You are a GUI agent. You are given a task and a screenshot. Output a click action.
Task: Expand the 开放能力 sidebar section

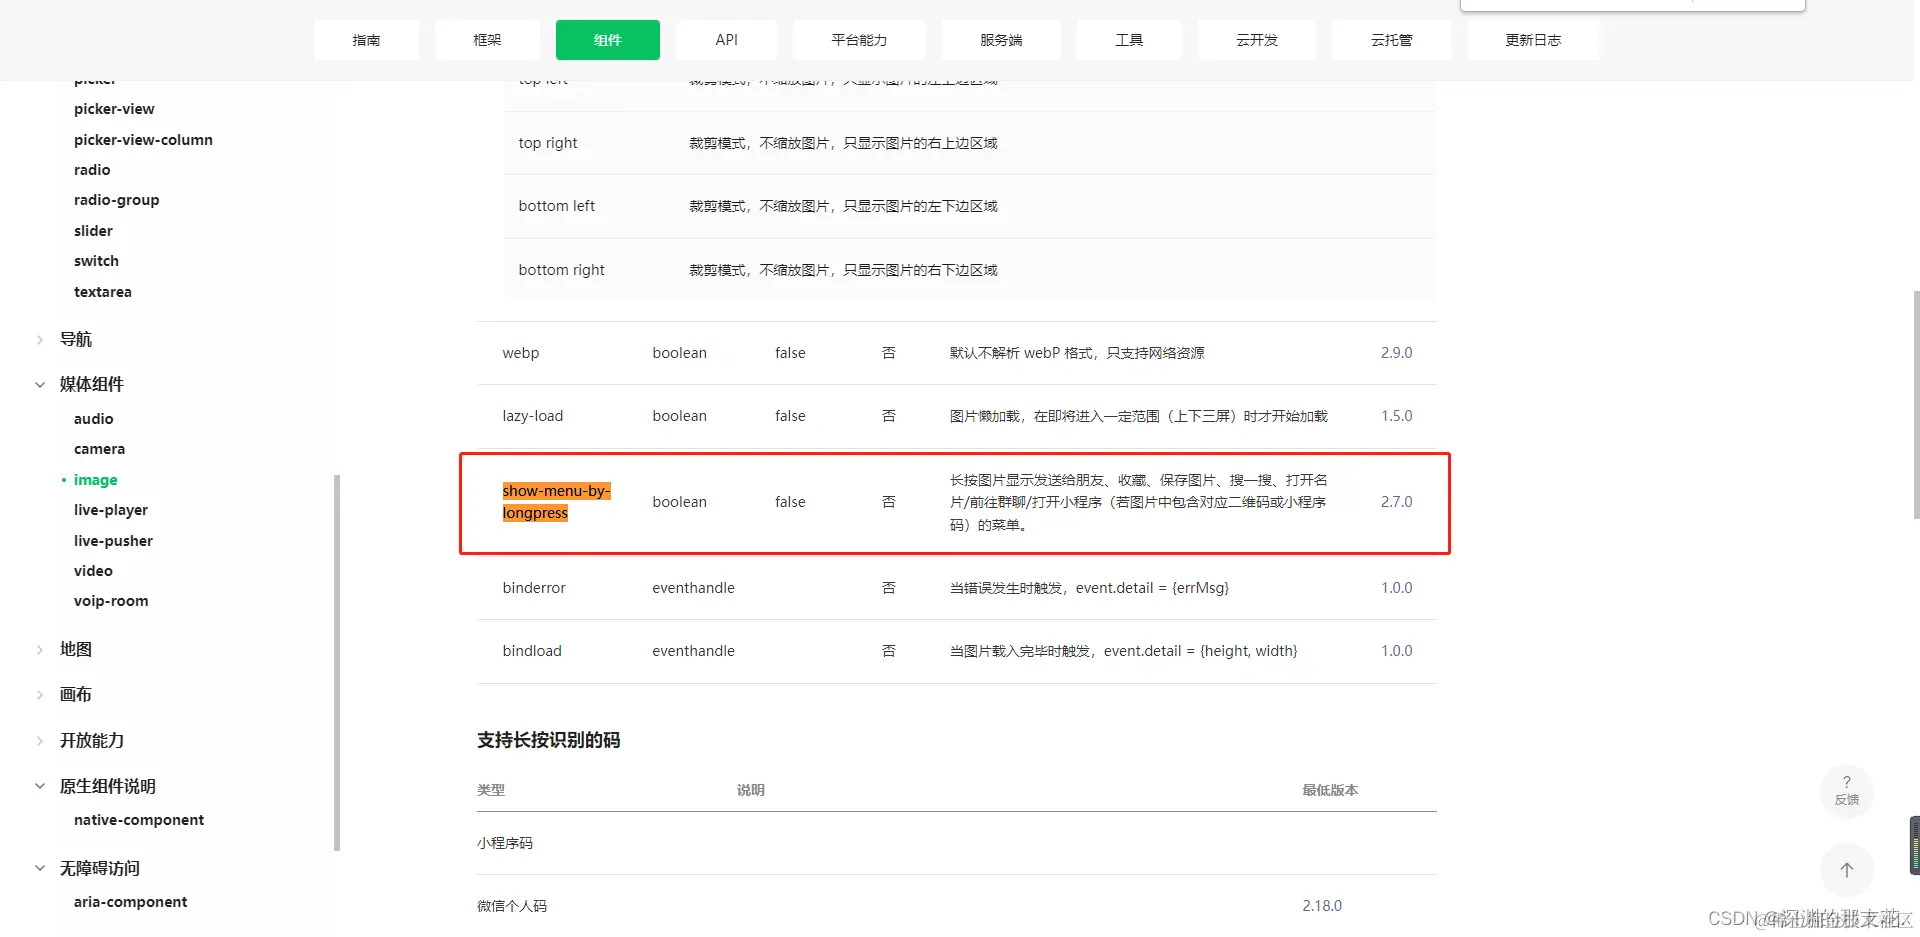coord(91,740)
